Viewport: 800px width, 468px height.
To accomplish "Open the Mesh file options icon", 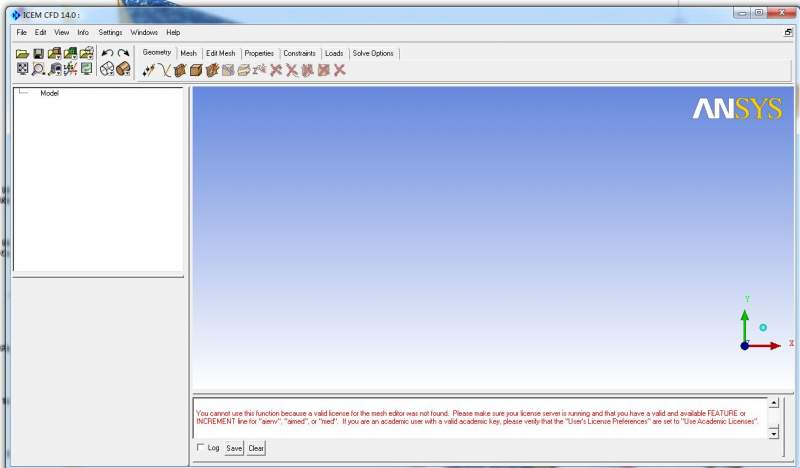I will [70, 53].
